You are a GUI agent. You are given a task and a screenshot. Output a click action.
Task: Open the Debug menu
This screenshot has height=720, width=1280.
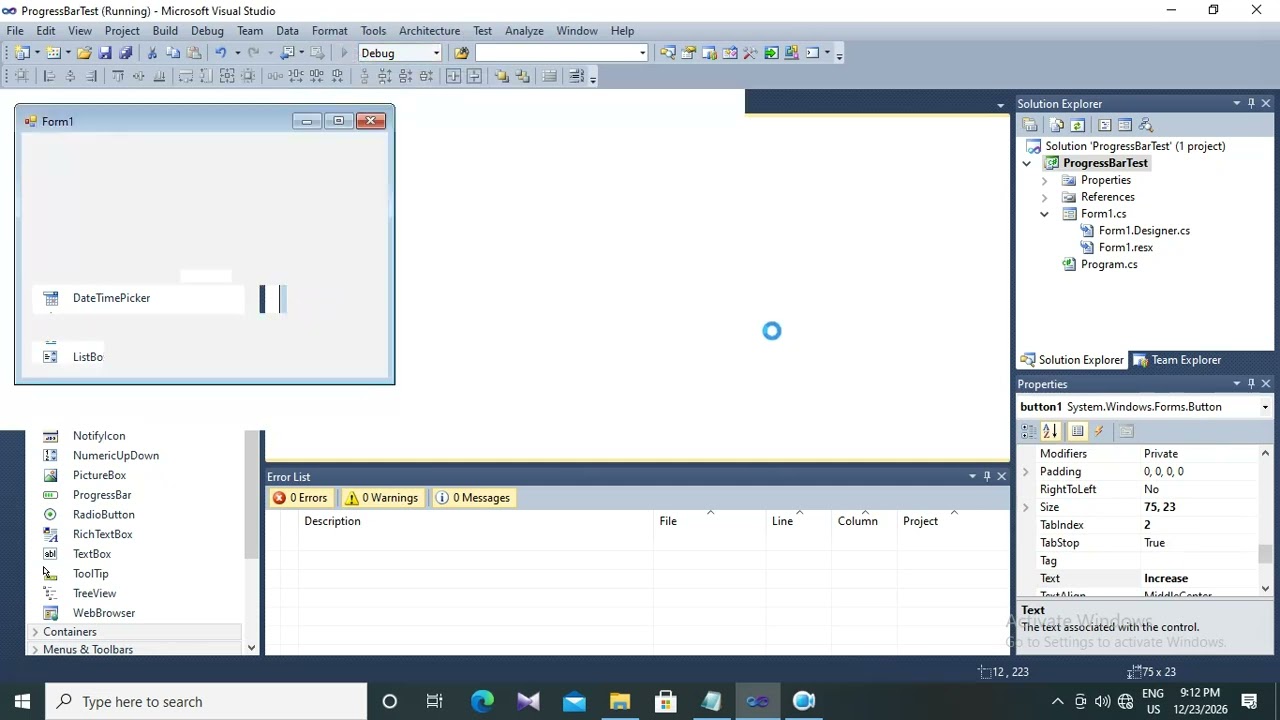pyautogui.click(x=207, y=31)
